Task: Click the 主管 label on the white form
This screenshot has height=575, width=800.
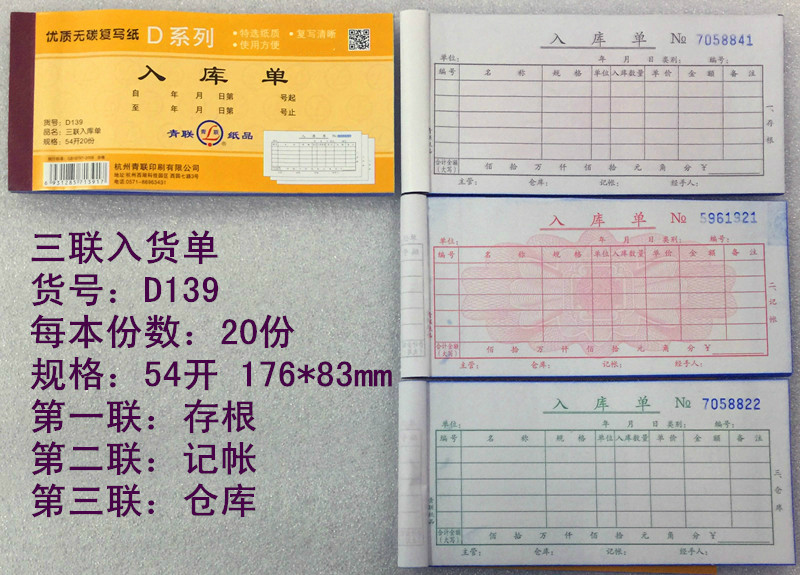Action: [x=467, y=182]
